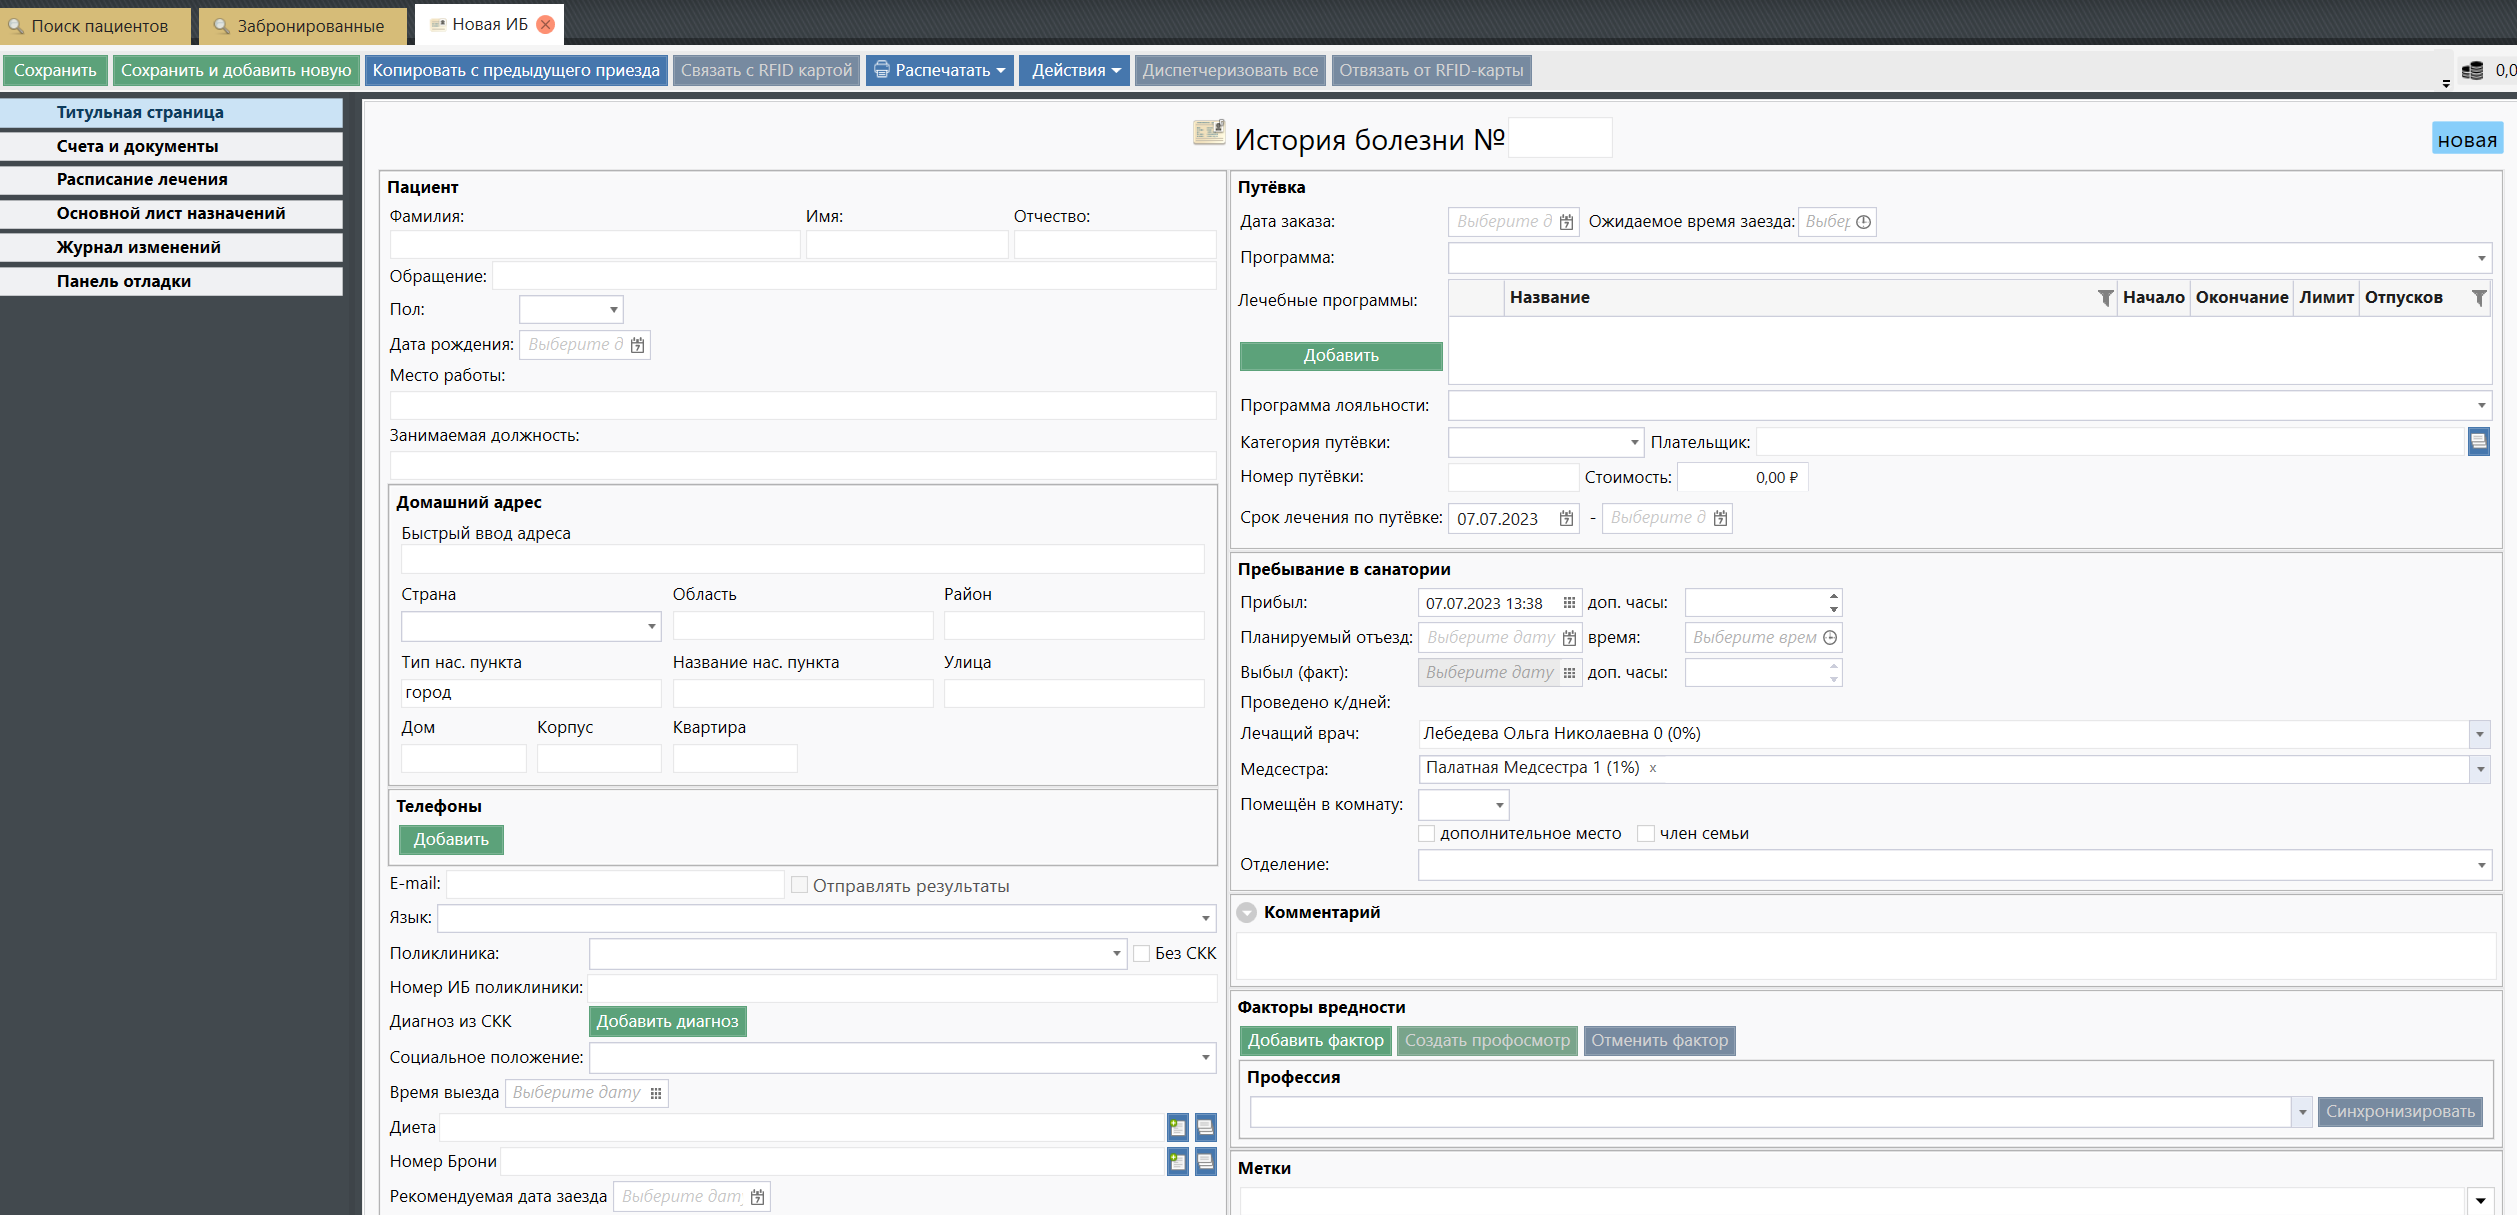Image resolution: width=2517 pixels, height=1215 pixels.
Task: Click list icon beside Номер Брони field
Action: 1205,1162
